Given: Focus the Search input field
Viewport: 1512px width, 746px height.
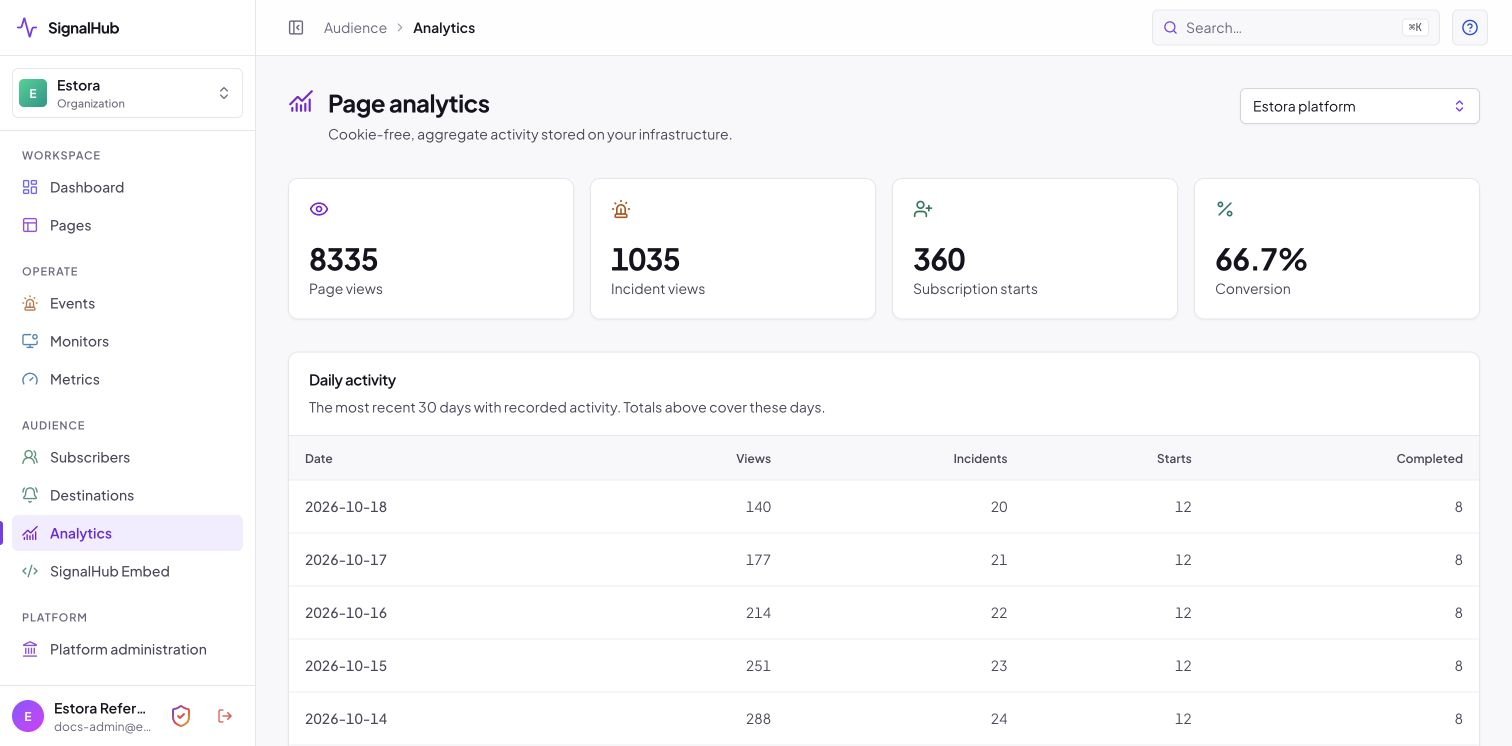Looking at the screenshot, I should 1295,28.
